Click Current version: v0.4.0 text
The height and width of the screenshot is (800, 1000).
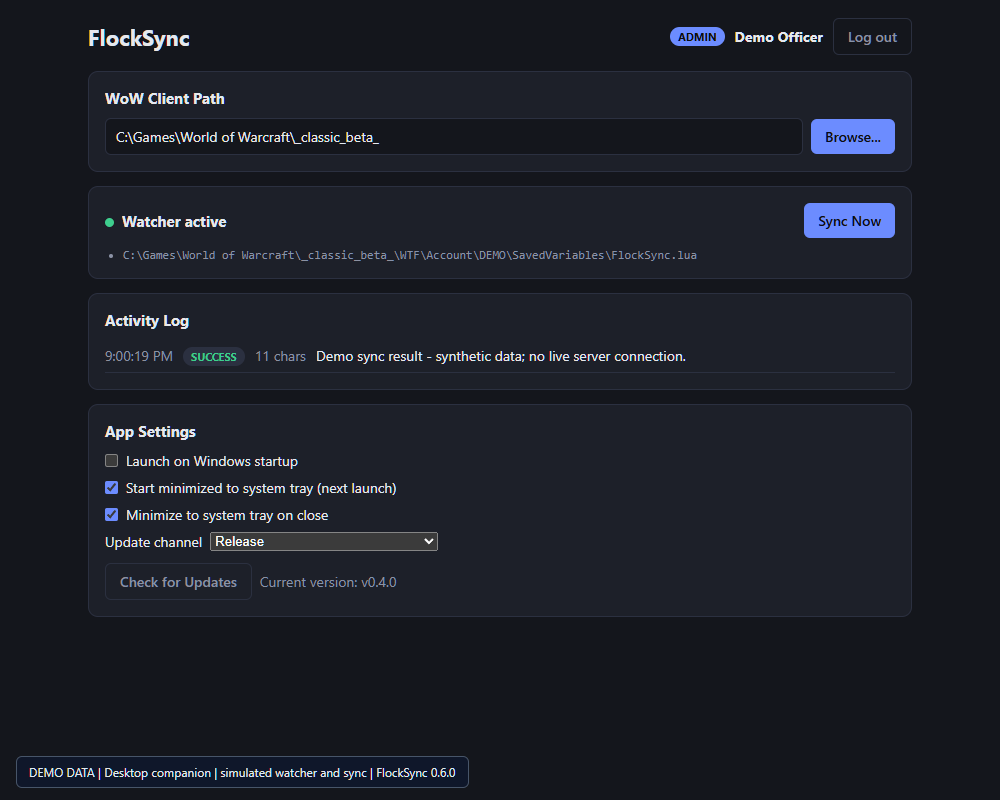point(328,582)
